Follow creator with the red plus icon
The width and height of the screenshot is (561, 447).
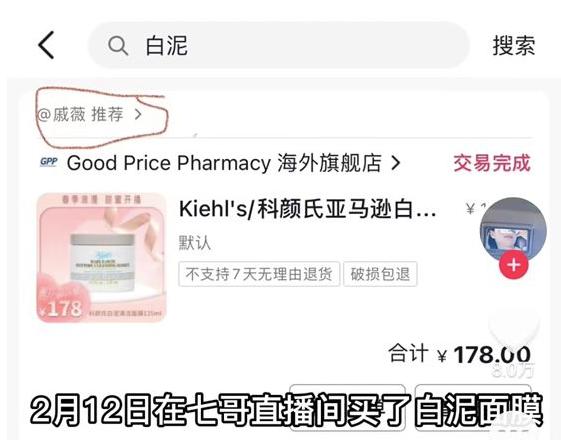(514, 265)
